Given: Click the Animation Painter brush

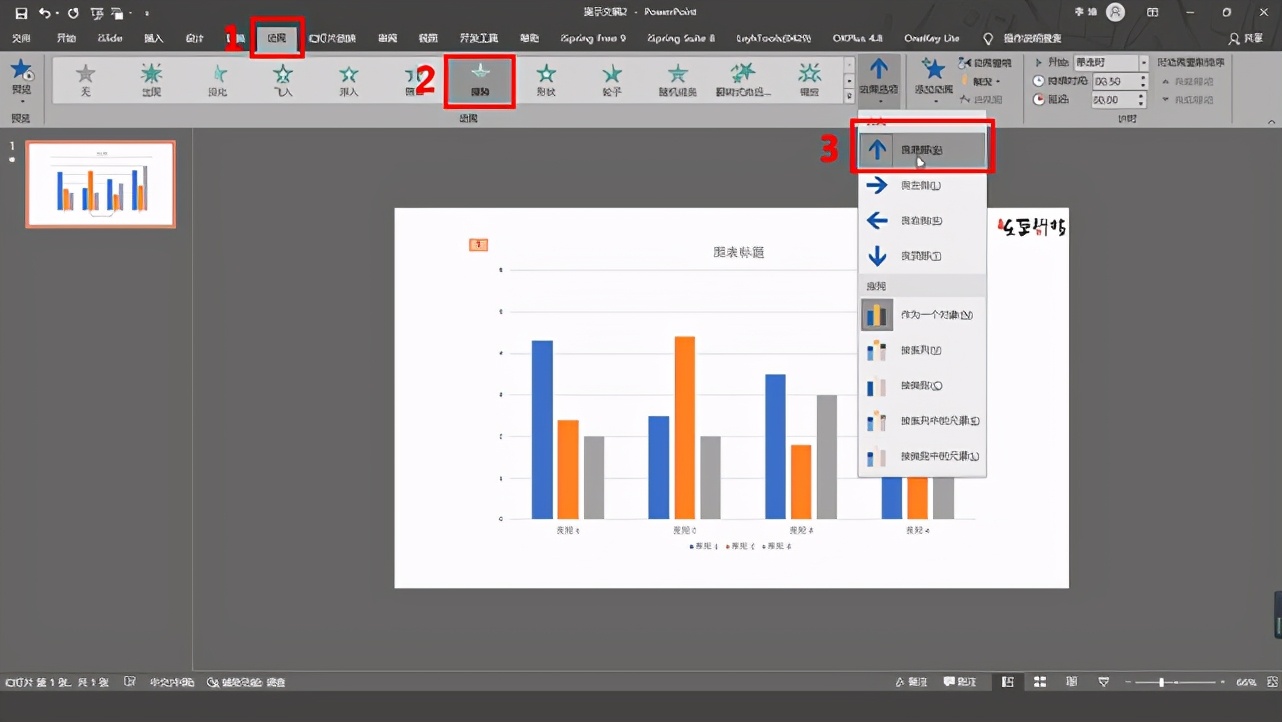Looking at the screenshot, I should point(980,99).
